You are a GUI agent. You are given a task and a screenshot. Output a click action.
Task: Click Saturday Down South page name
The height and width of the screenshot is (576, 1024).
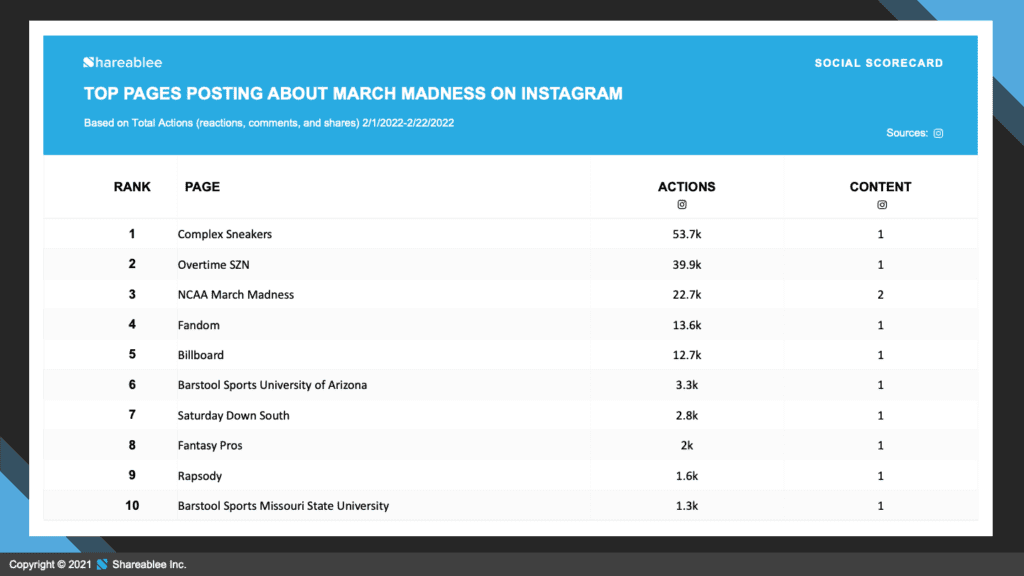pos(233,415)
